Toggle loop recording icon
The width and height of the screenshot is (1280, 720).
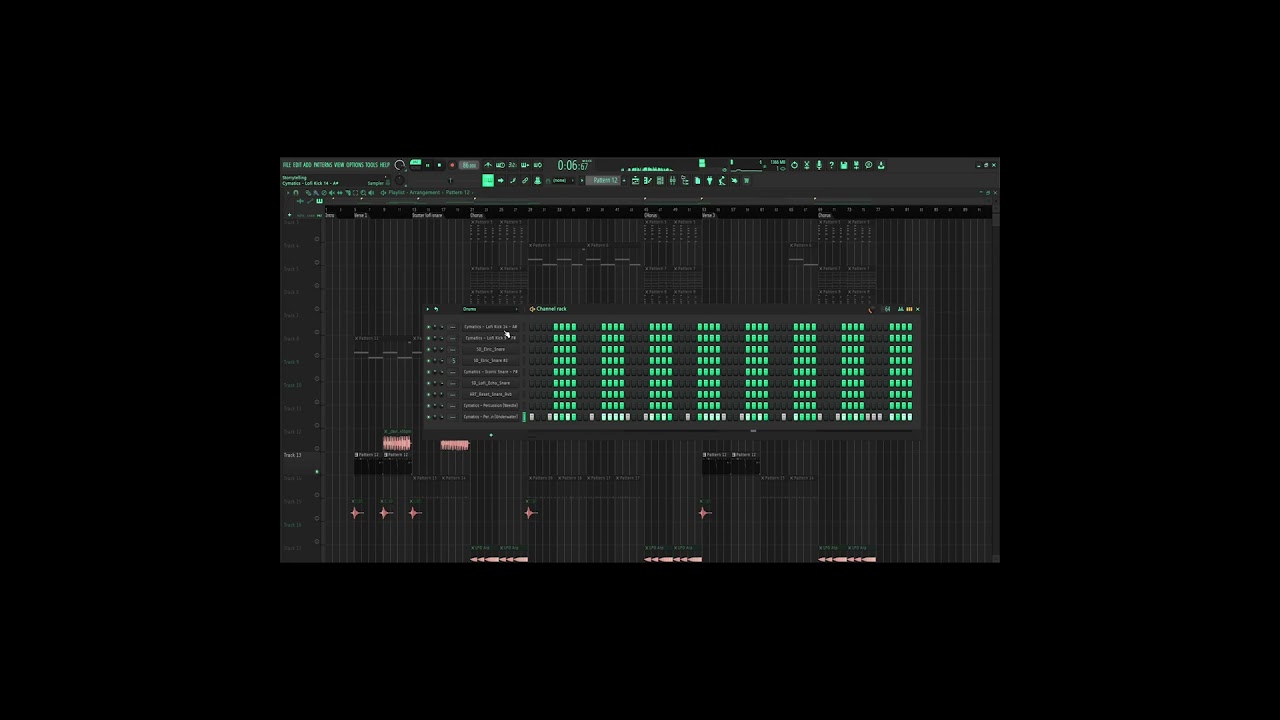click(x=537, y=165)
